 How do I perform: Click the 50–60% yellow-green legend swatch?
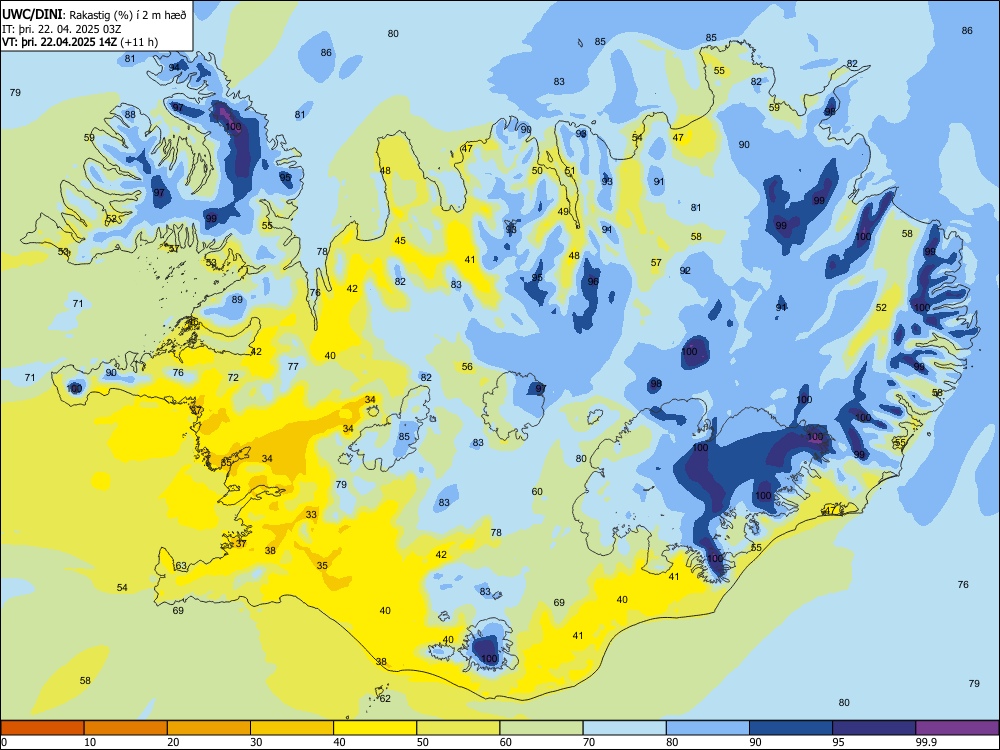tap(458, 728)
